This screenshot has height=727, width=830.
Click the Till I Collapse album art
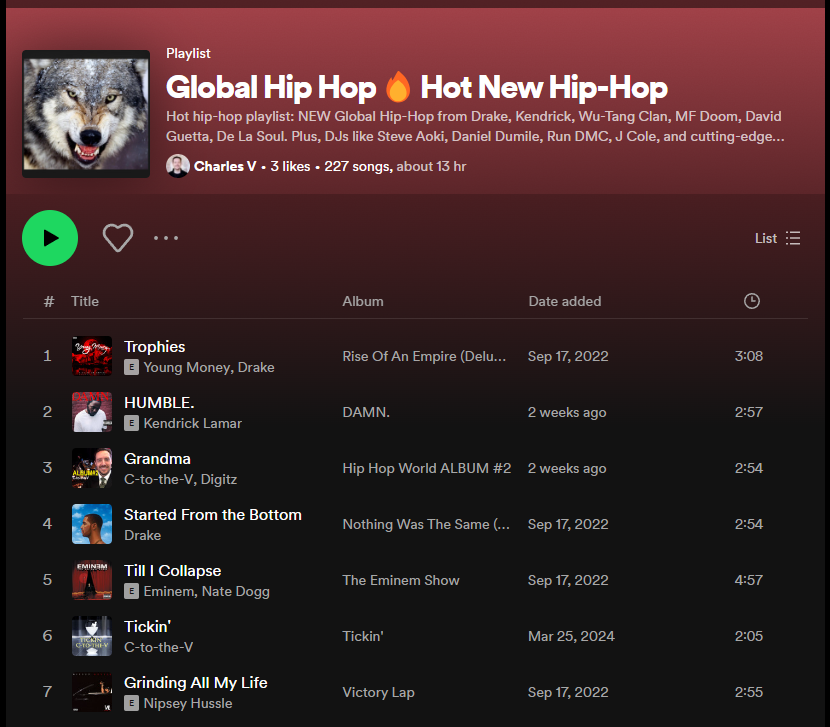pyautogui.click(x=91, y=580)
